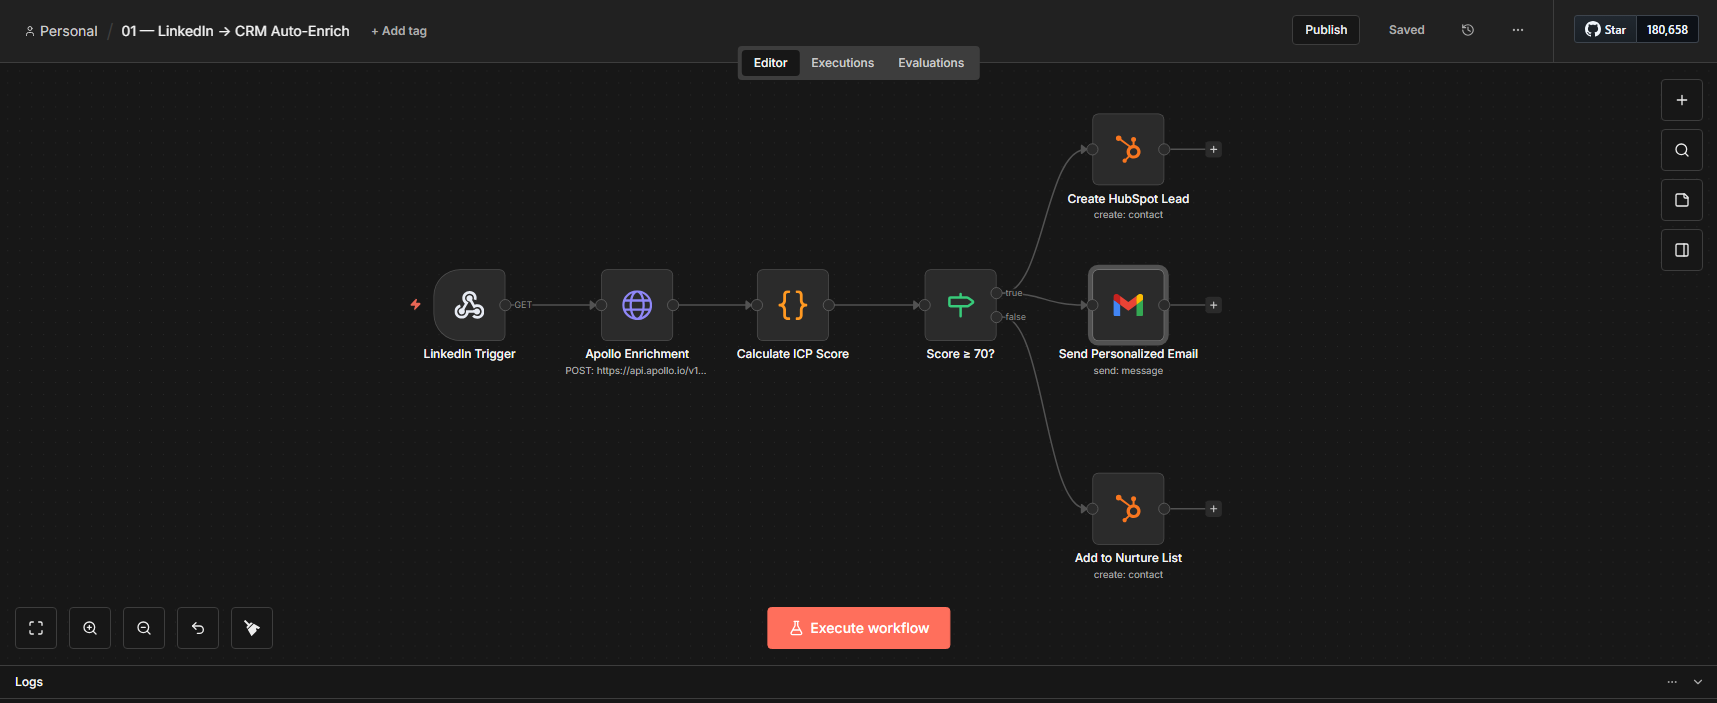Open the Create HubSpot Lead node
Screen dimensions: 1717x703
tap(1128, 149)
